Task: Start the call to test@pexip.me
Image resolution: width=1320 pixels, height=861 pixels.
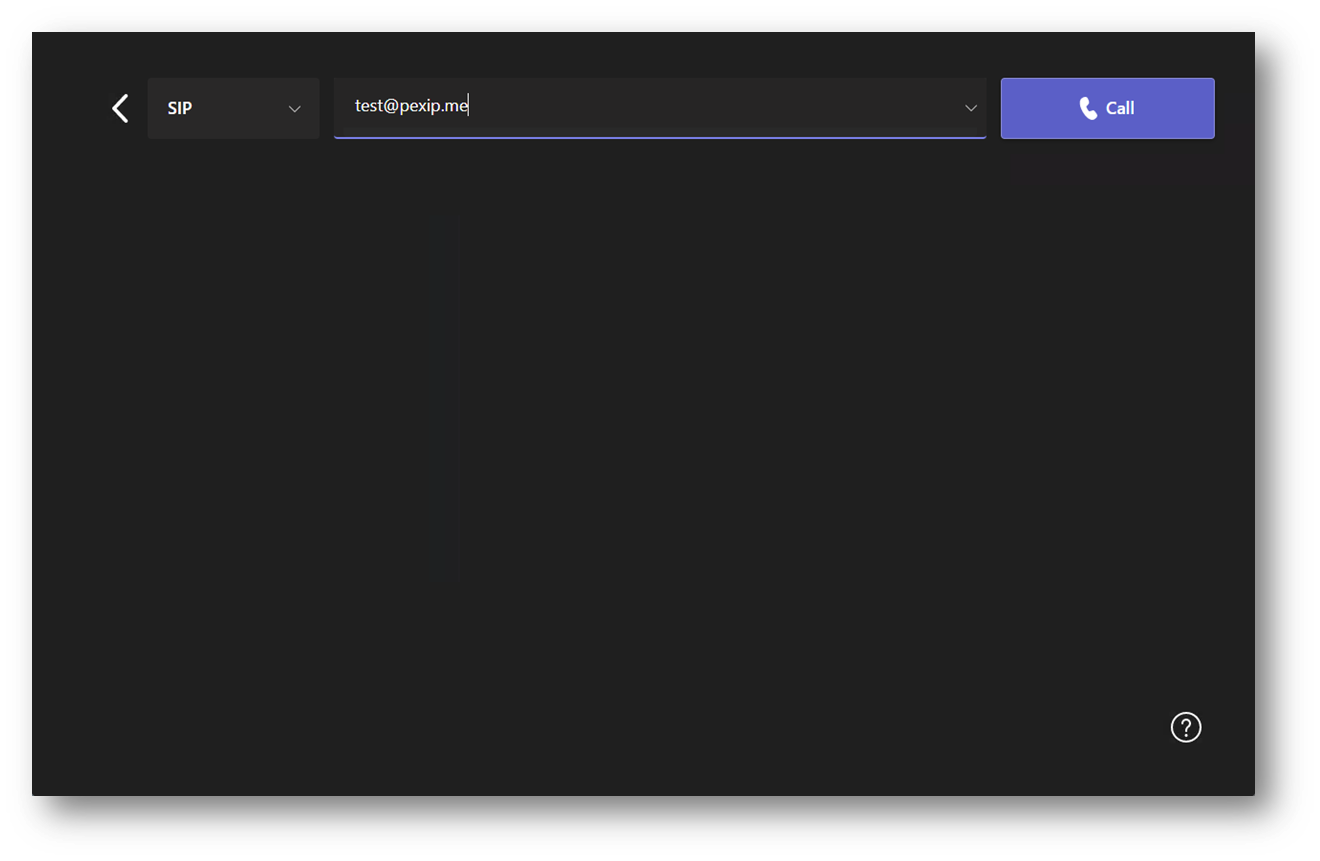Action: tap(1107, 108)
